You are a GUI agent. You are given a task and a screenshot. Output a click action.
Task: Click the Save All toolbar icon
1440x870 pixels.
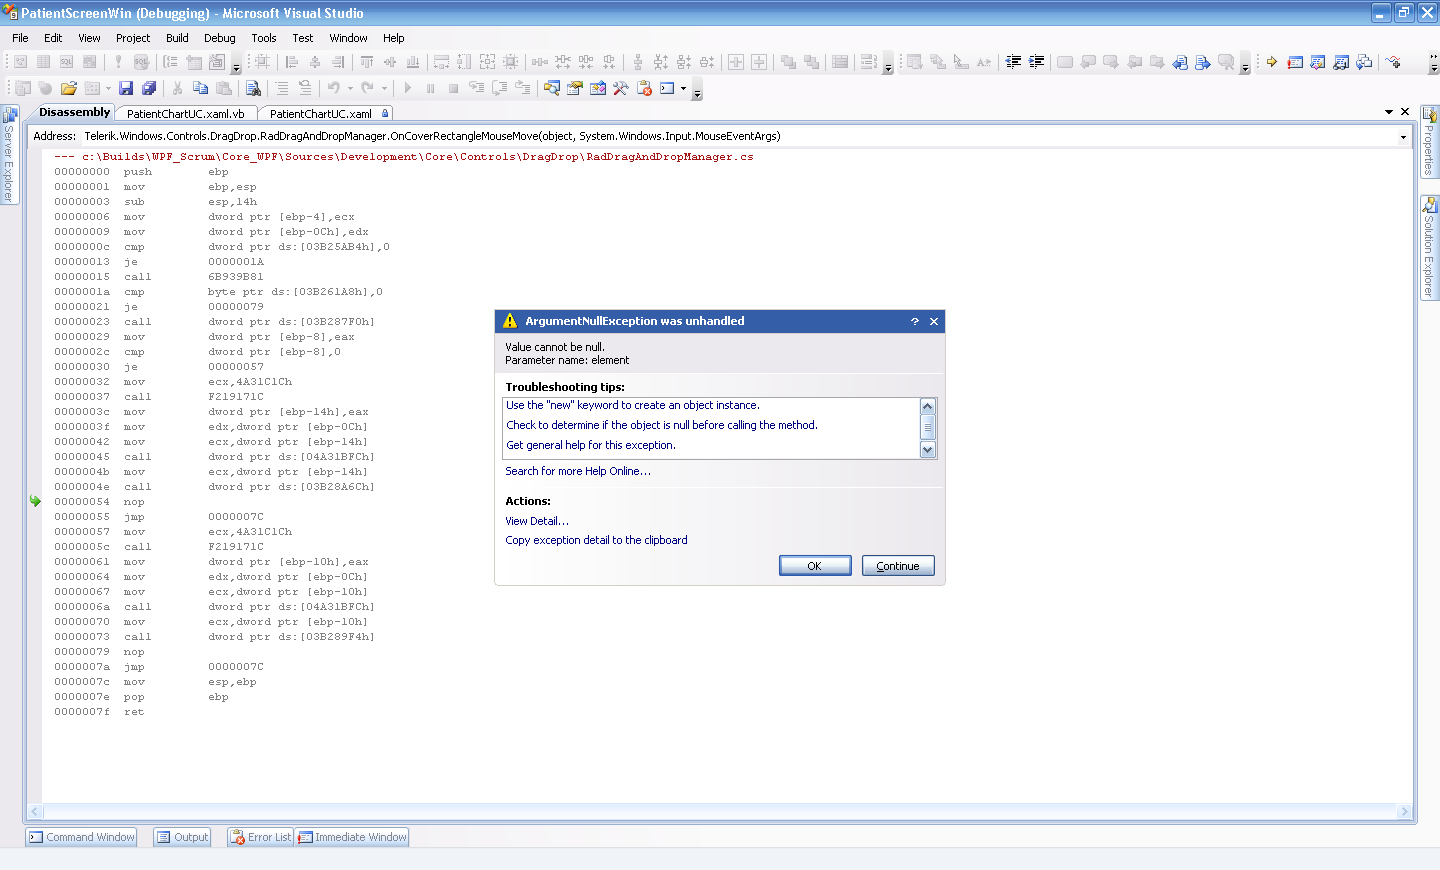149,88
